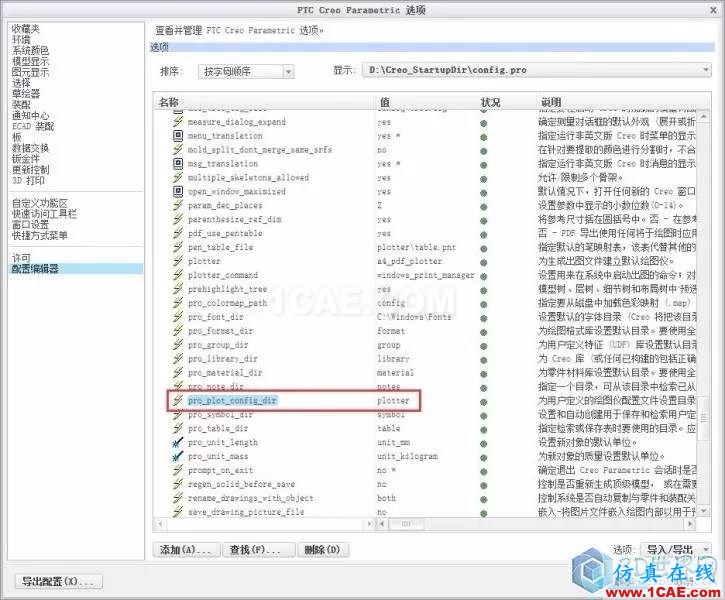The width and height of the screenshot is (725, 600).
Task: Click the 导出配置(X)... button
Action: [x=59, y=581]
